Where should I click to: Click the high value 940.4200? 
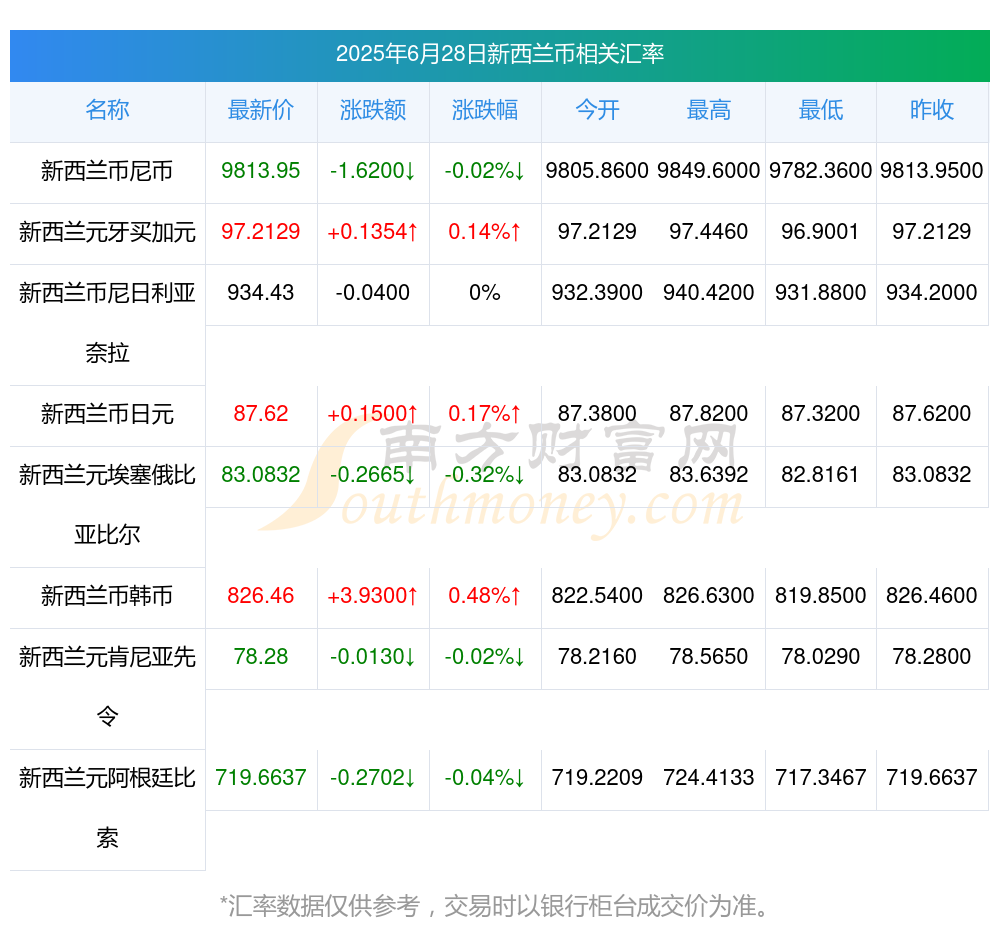click(709, 293)
